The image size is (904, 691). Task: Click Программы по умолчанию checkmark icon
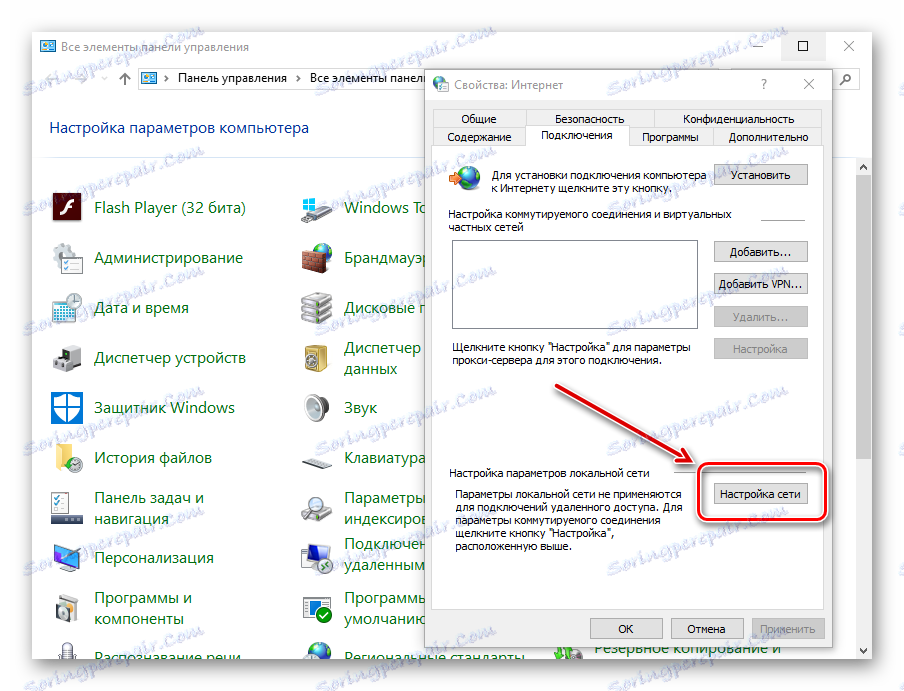pyautogui.click(x=318, y=609)
